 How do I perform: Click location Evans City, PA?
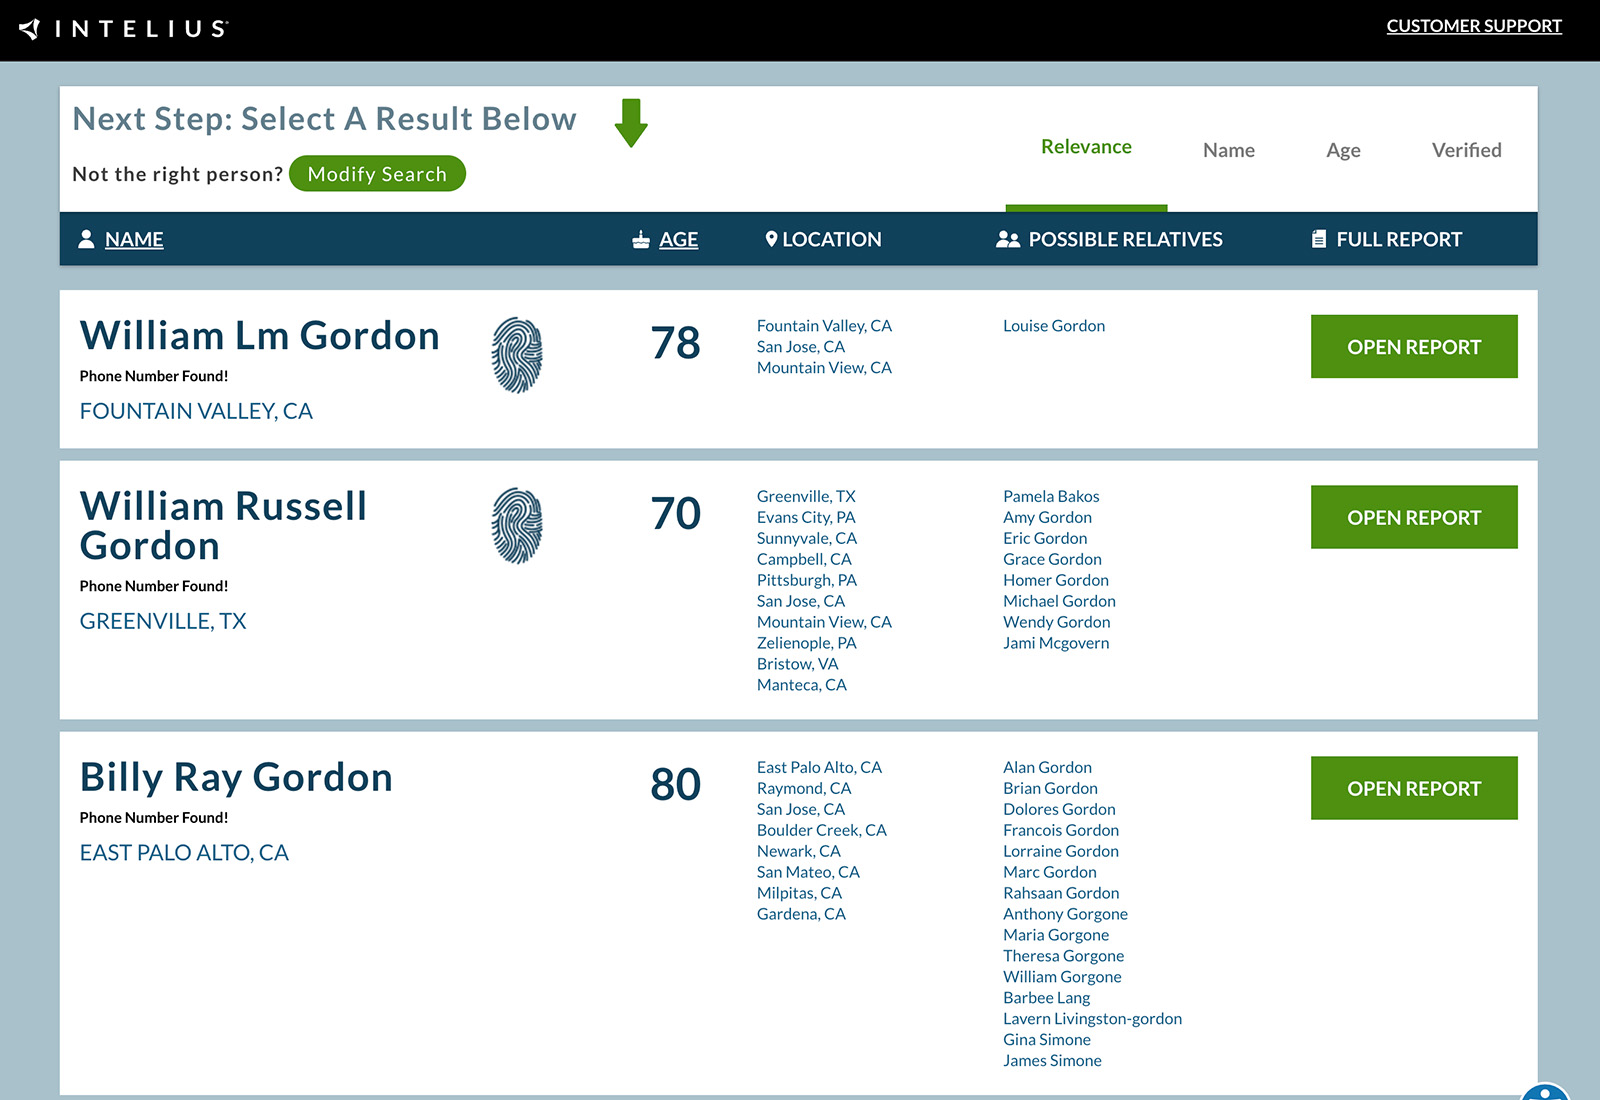tap(806, 517)
